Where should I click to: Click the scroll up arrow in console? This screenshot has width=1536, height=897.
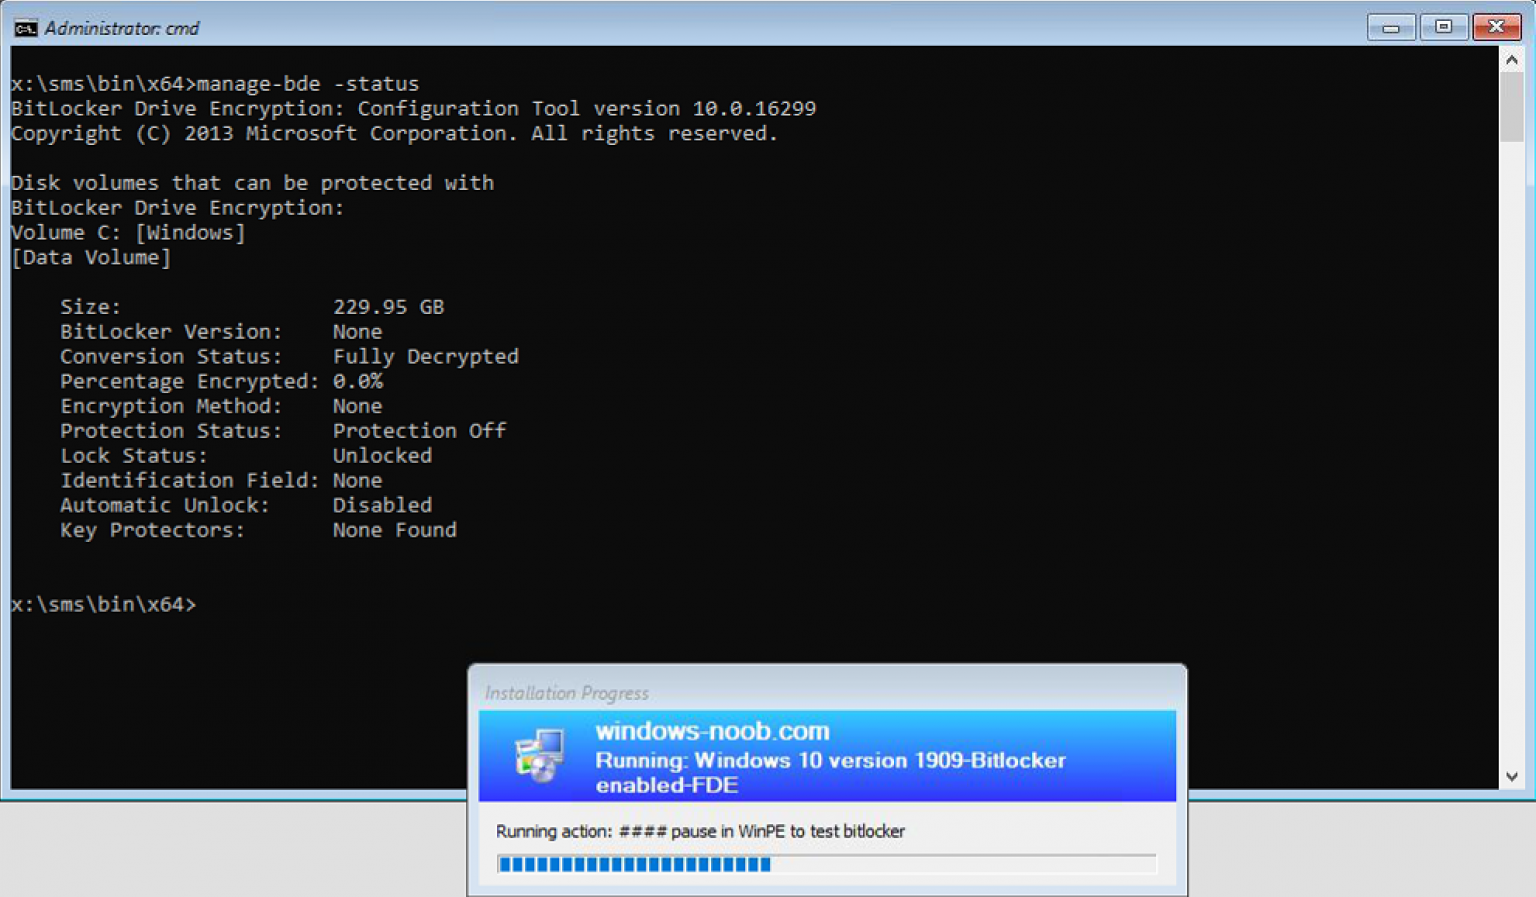(x=1511, y=61)
